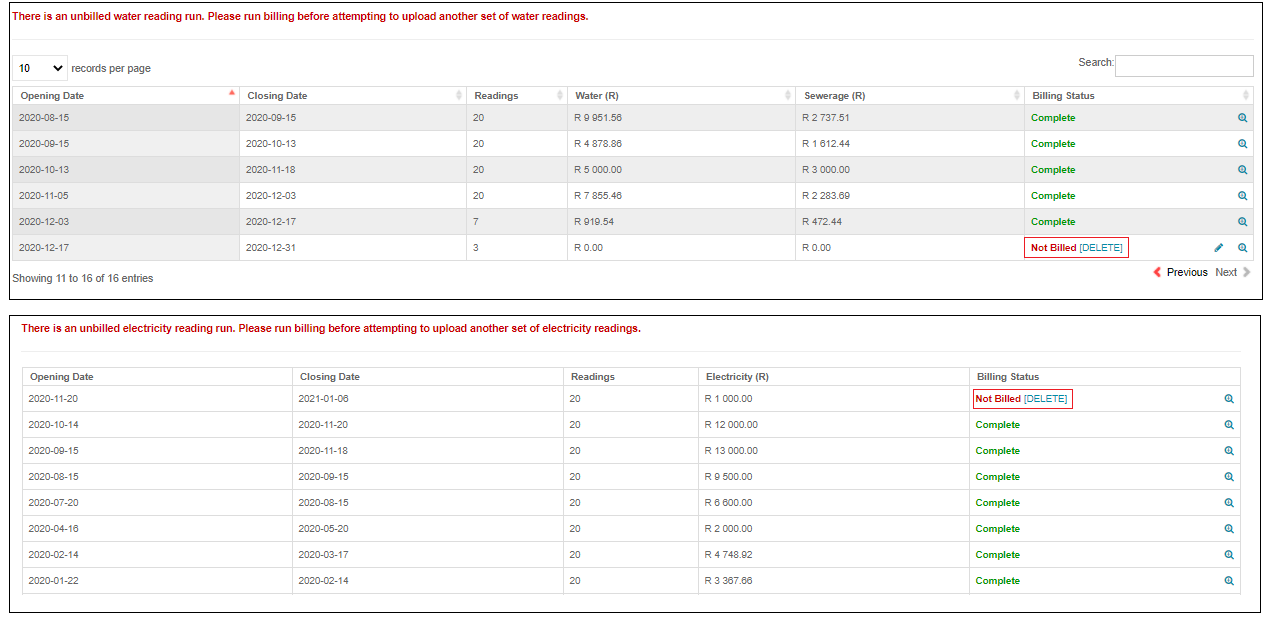Viewport: 1278px width, 623px height.
Task: Click Complete status for water run 2020-08-15
Action: (1053, 118)
